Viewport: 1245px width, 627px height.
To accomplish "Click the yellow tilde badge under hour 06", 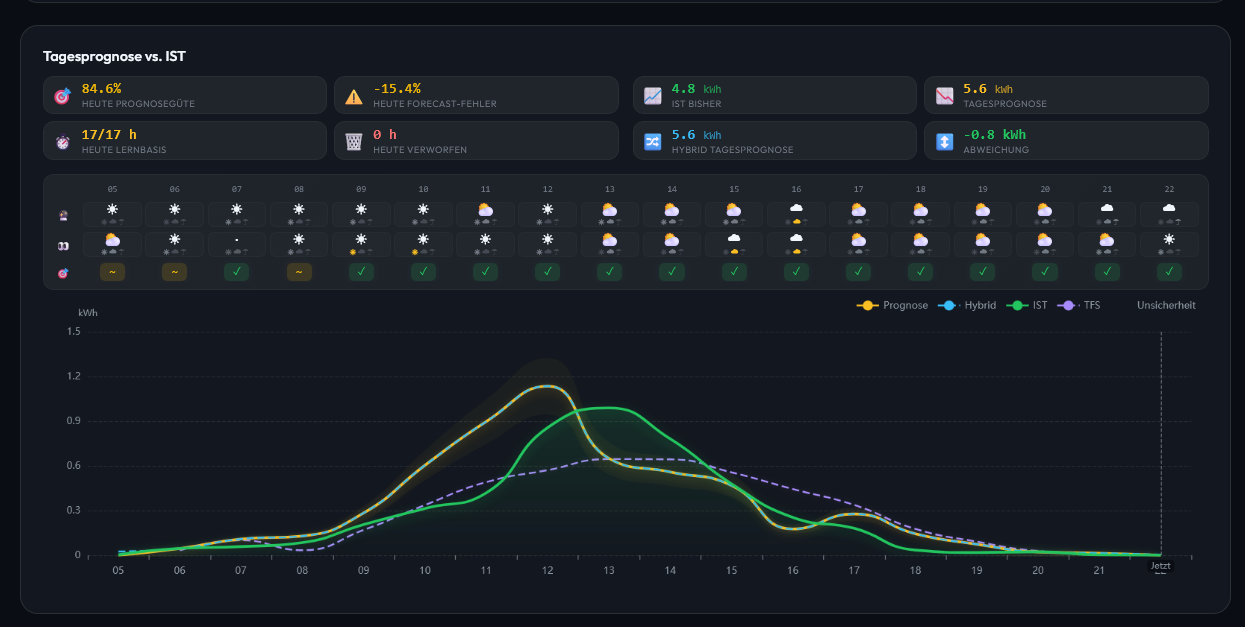I will (x=174, y=272).
